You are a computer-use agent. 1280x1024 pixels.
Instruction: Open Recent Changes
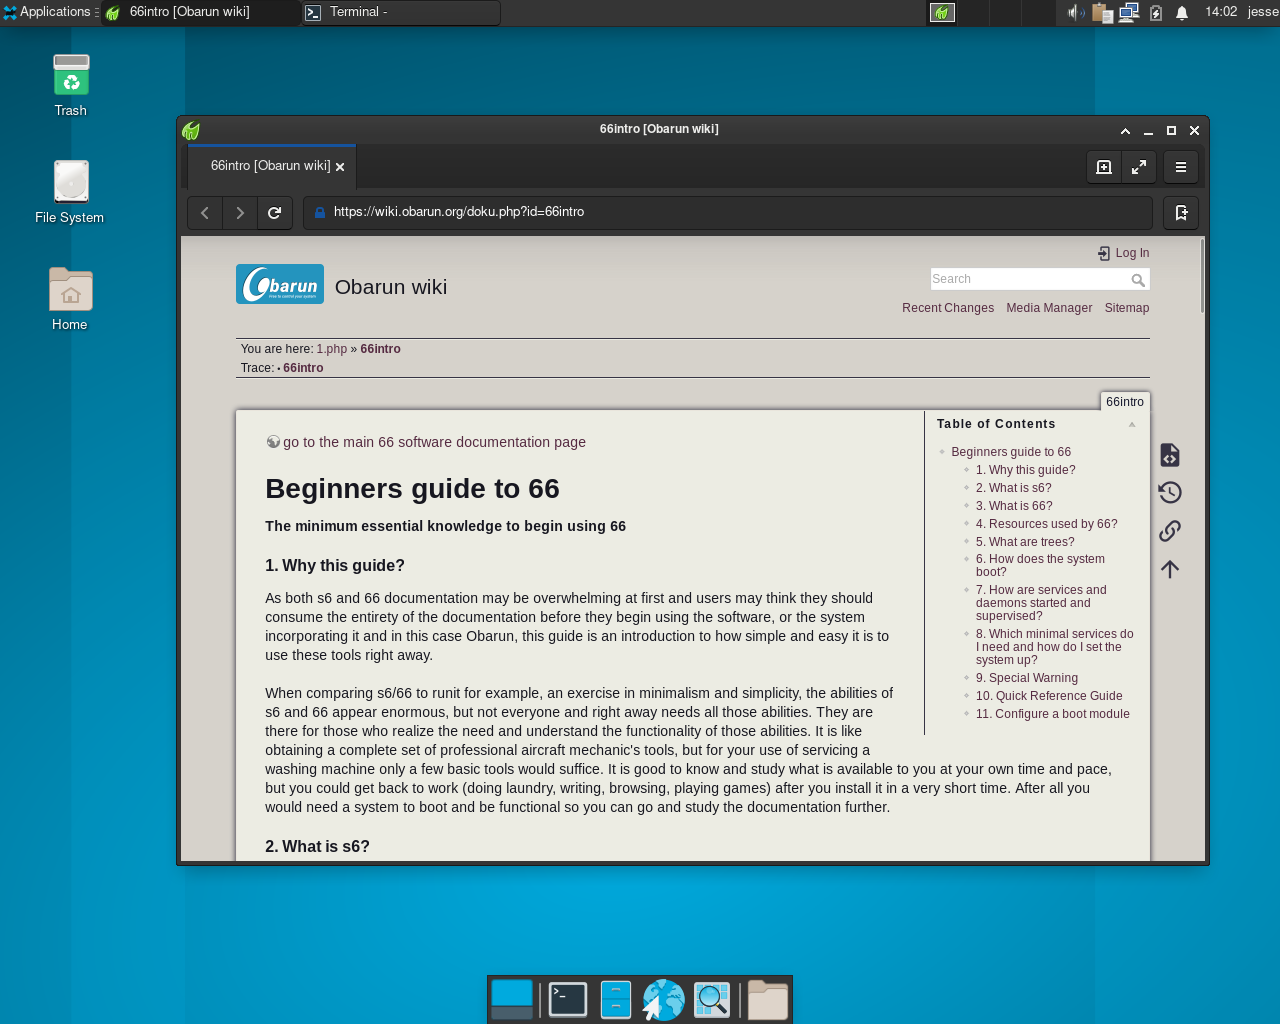click(948, 308)
